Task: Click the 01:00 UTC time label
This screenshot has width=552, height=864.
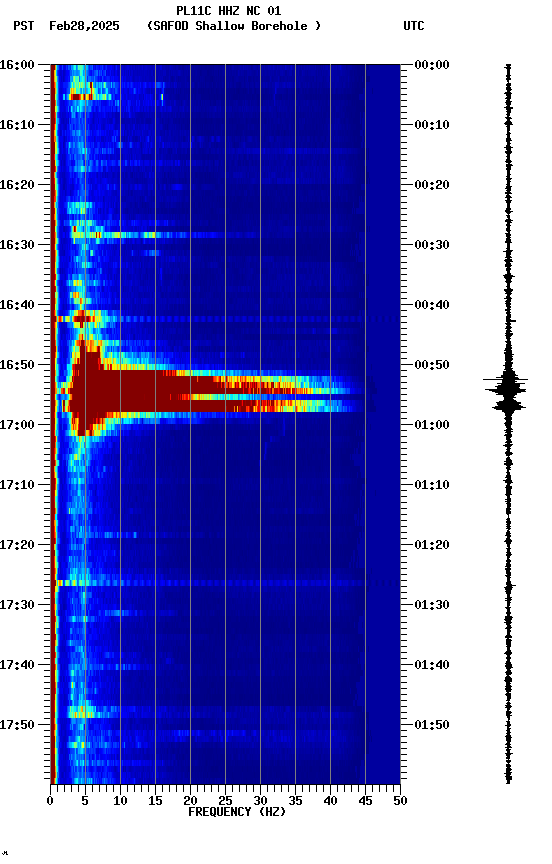Action: click(x=432, y=425)
